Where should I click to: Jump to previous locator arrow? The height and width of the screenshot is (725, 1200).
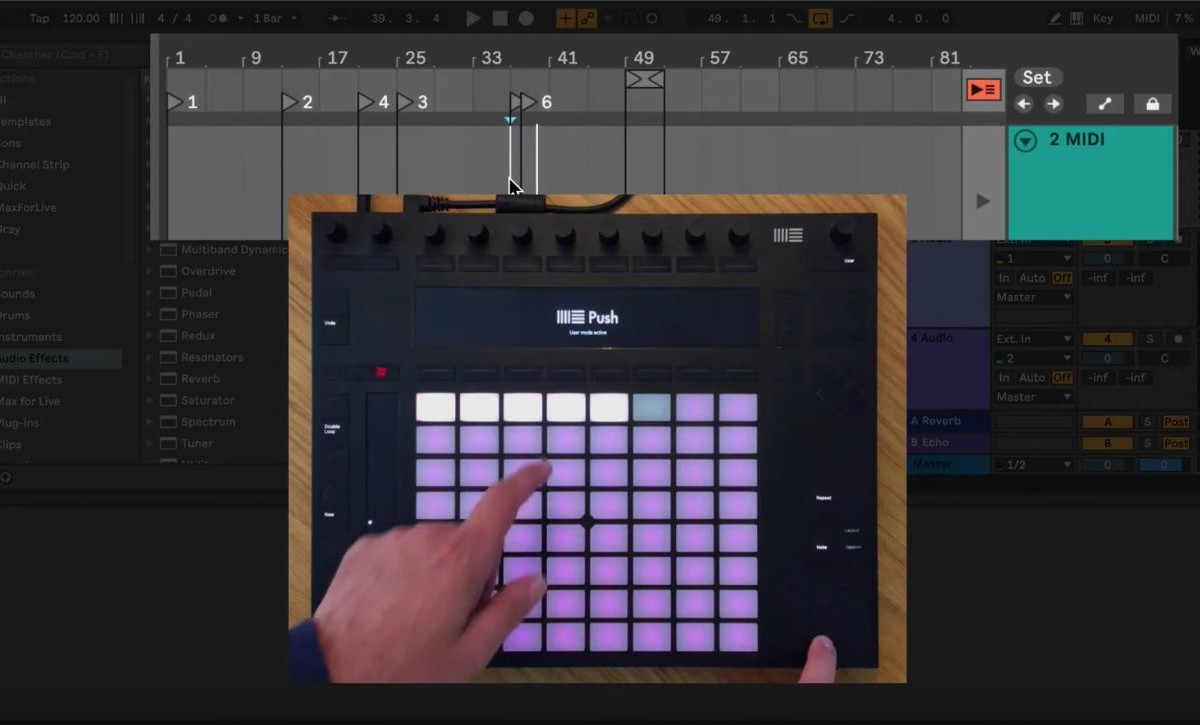tap(1023, 104)
